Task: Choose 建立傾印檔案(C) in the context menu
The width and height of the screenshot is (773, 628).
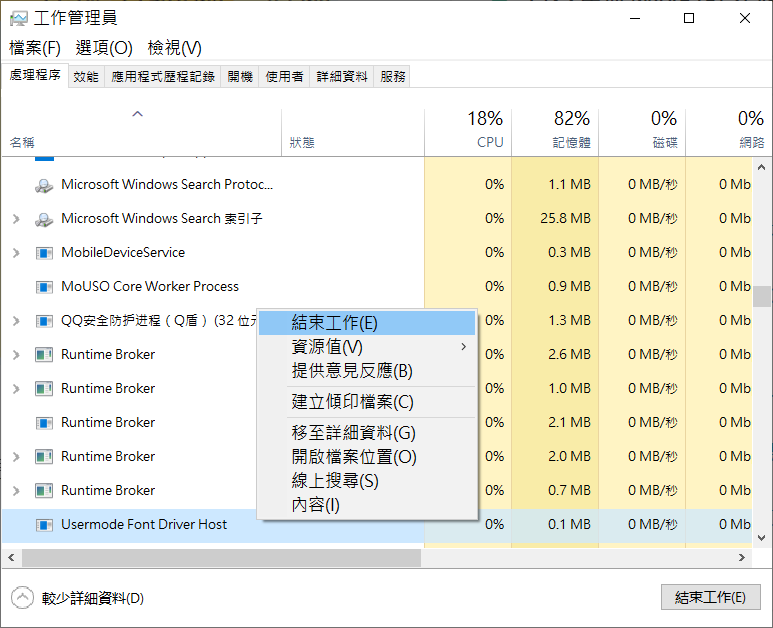Action: click(x=367, y=402)
